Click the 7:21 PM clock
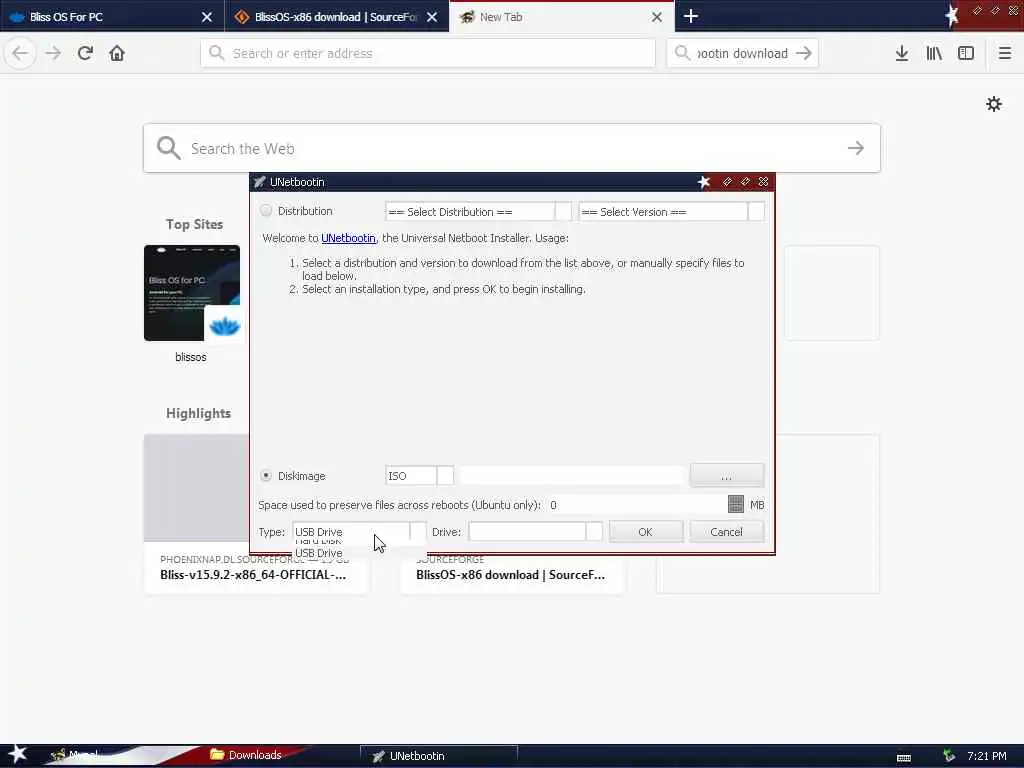 (987, 756)
